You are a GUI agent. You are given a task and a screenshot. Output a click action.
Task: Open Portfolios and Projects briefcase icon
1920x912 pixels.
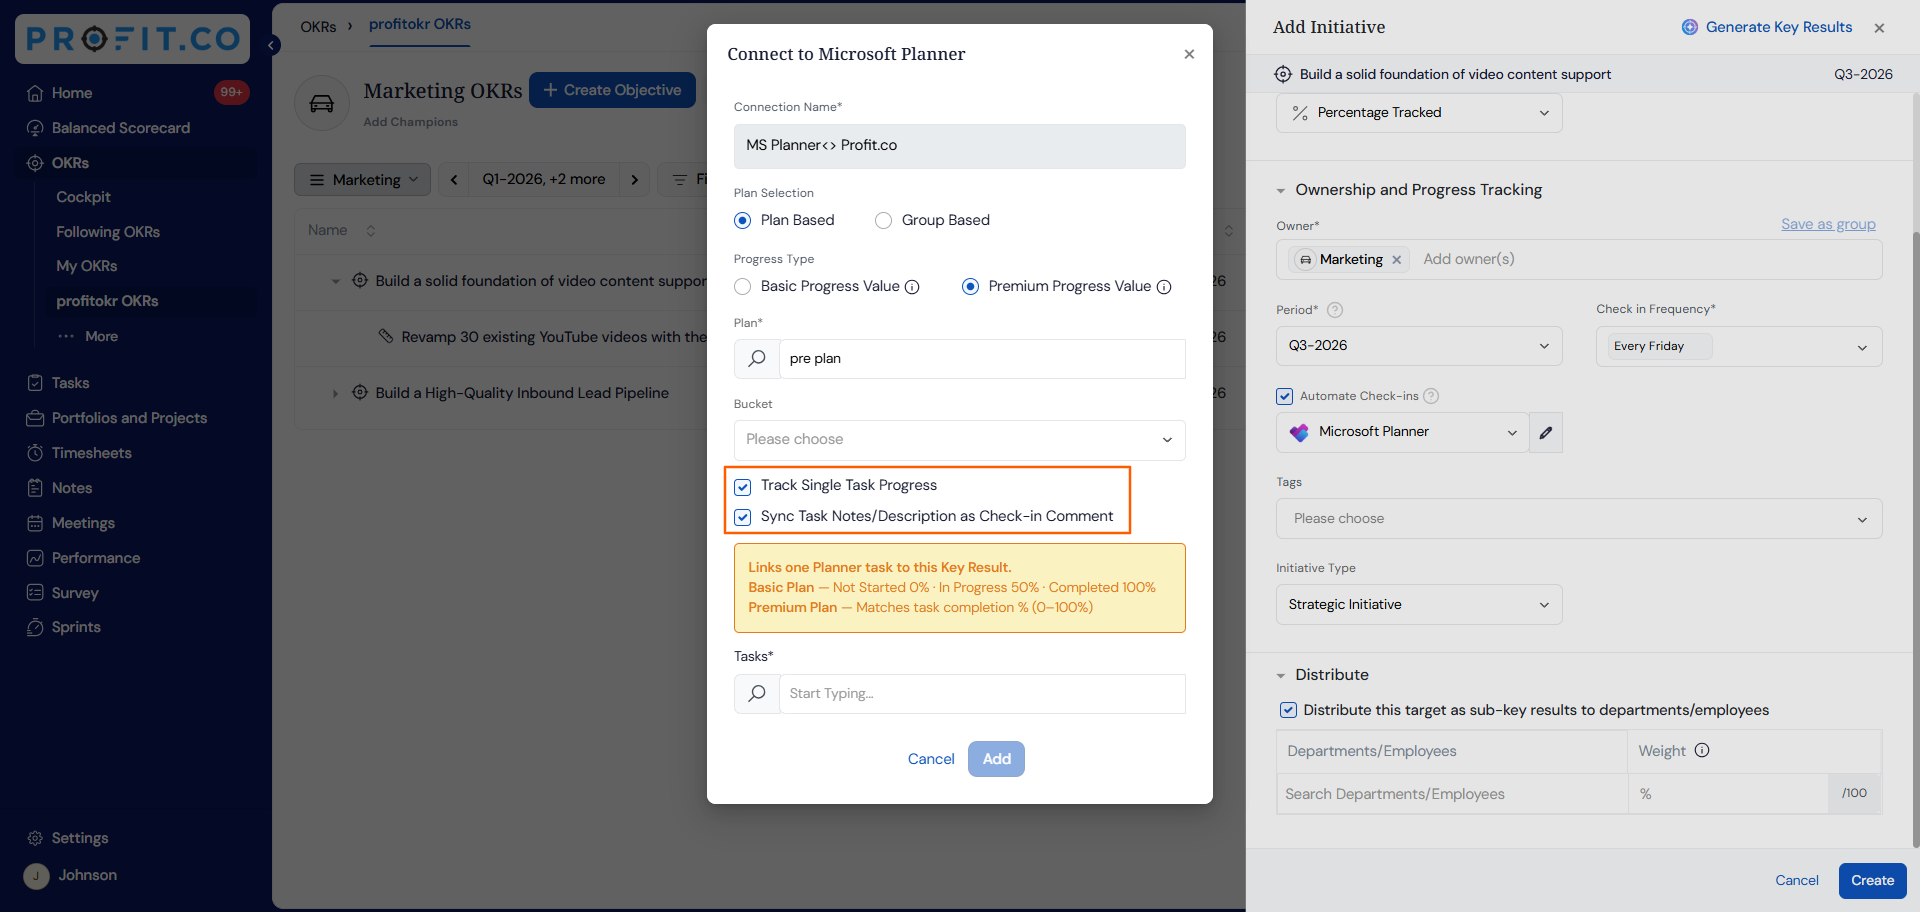(35, 418)
